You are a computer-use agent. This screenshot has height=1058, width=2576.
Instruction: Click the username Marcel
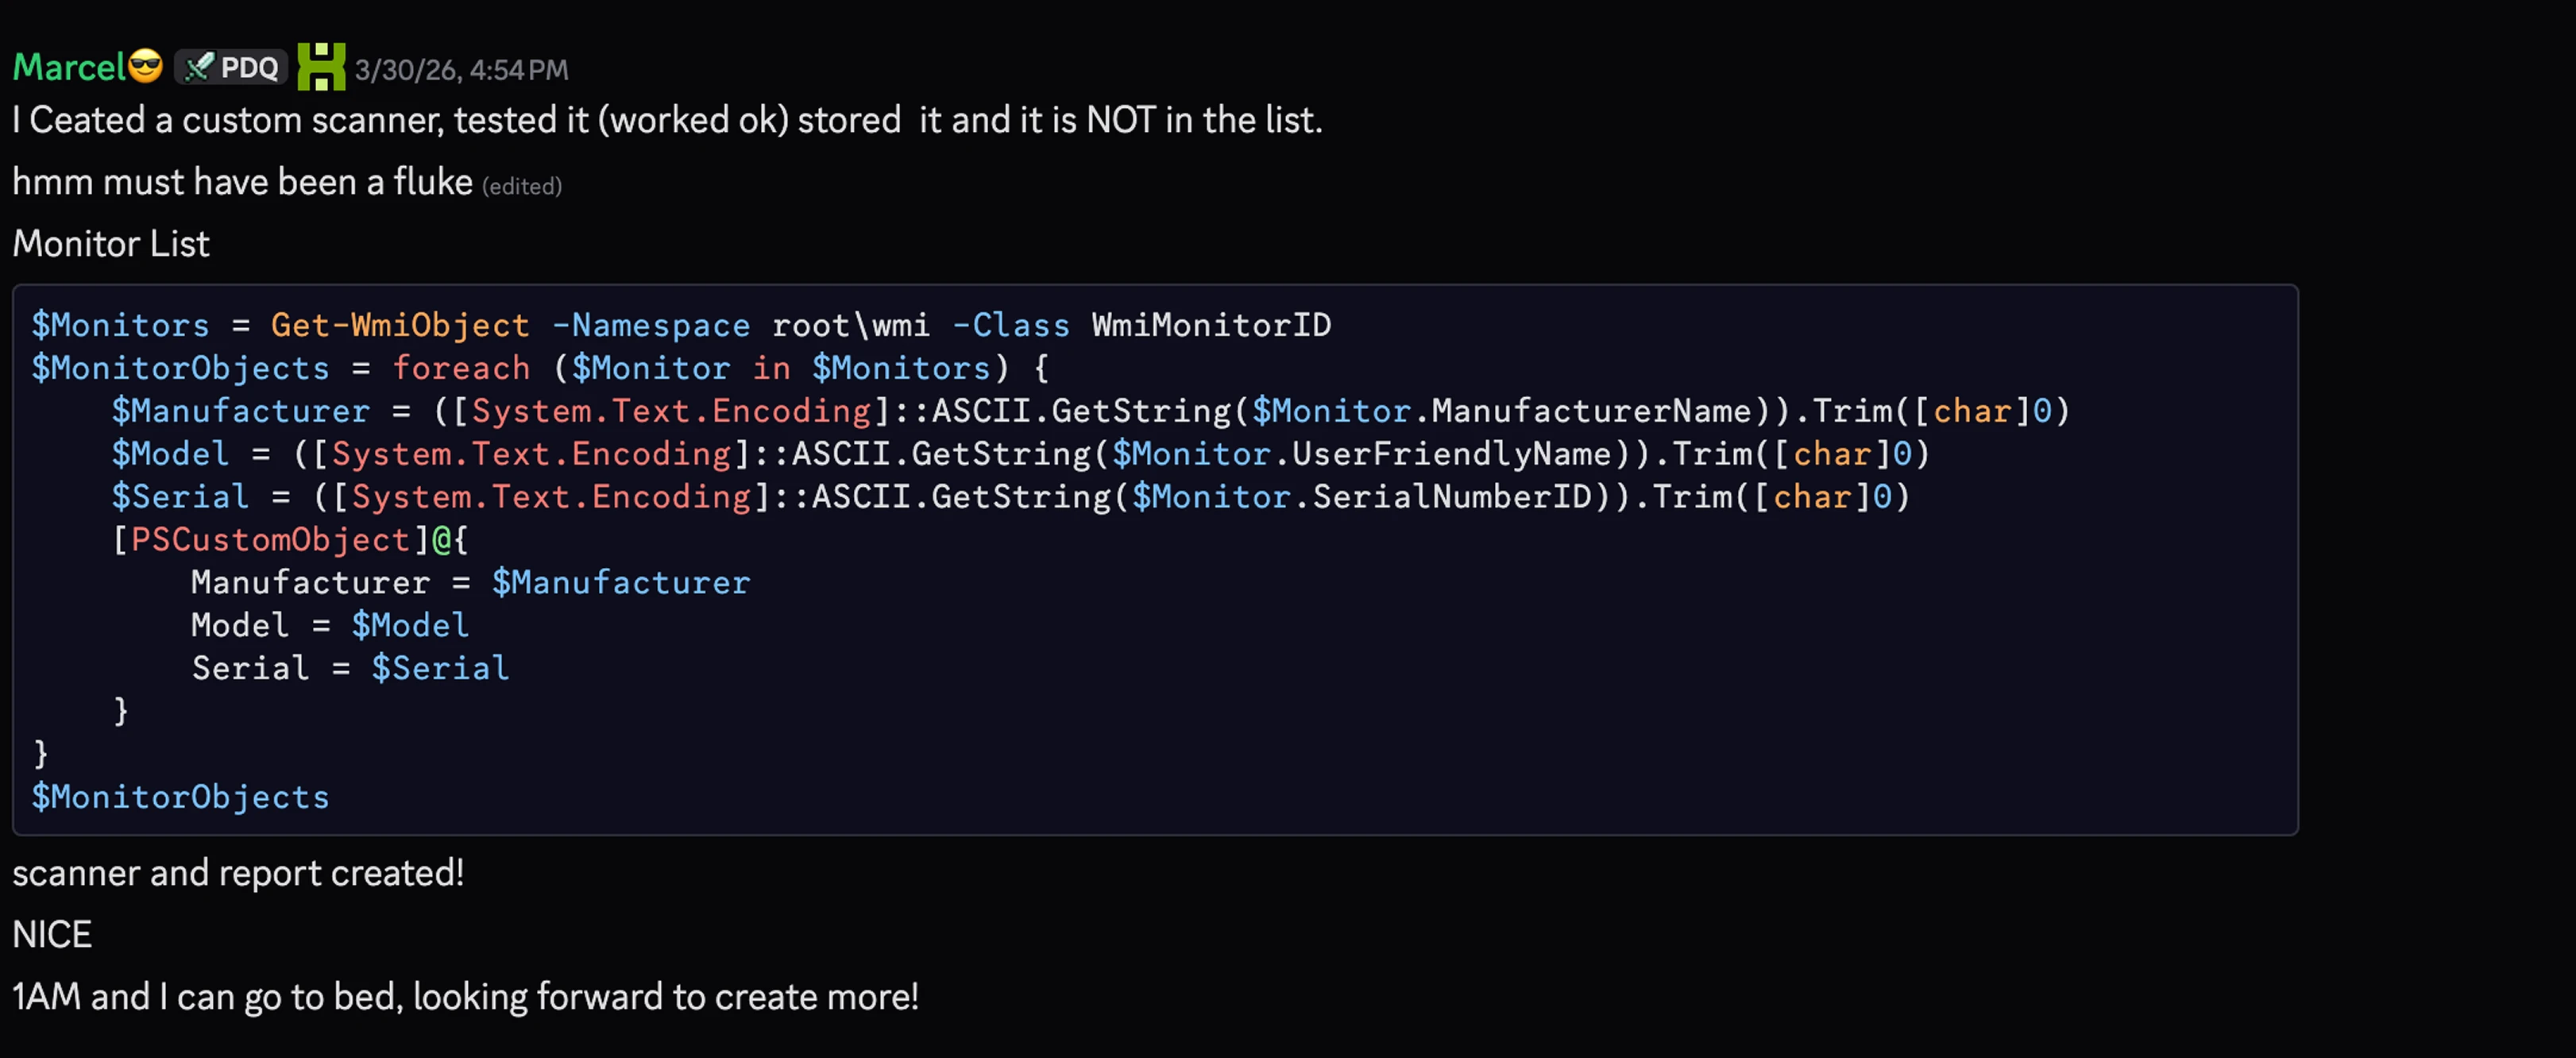click(69, 67)
